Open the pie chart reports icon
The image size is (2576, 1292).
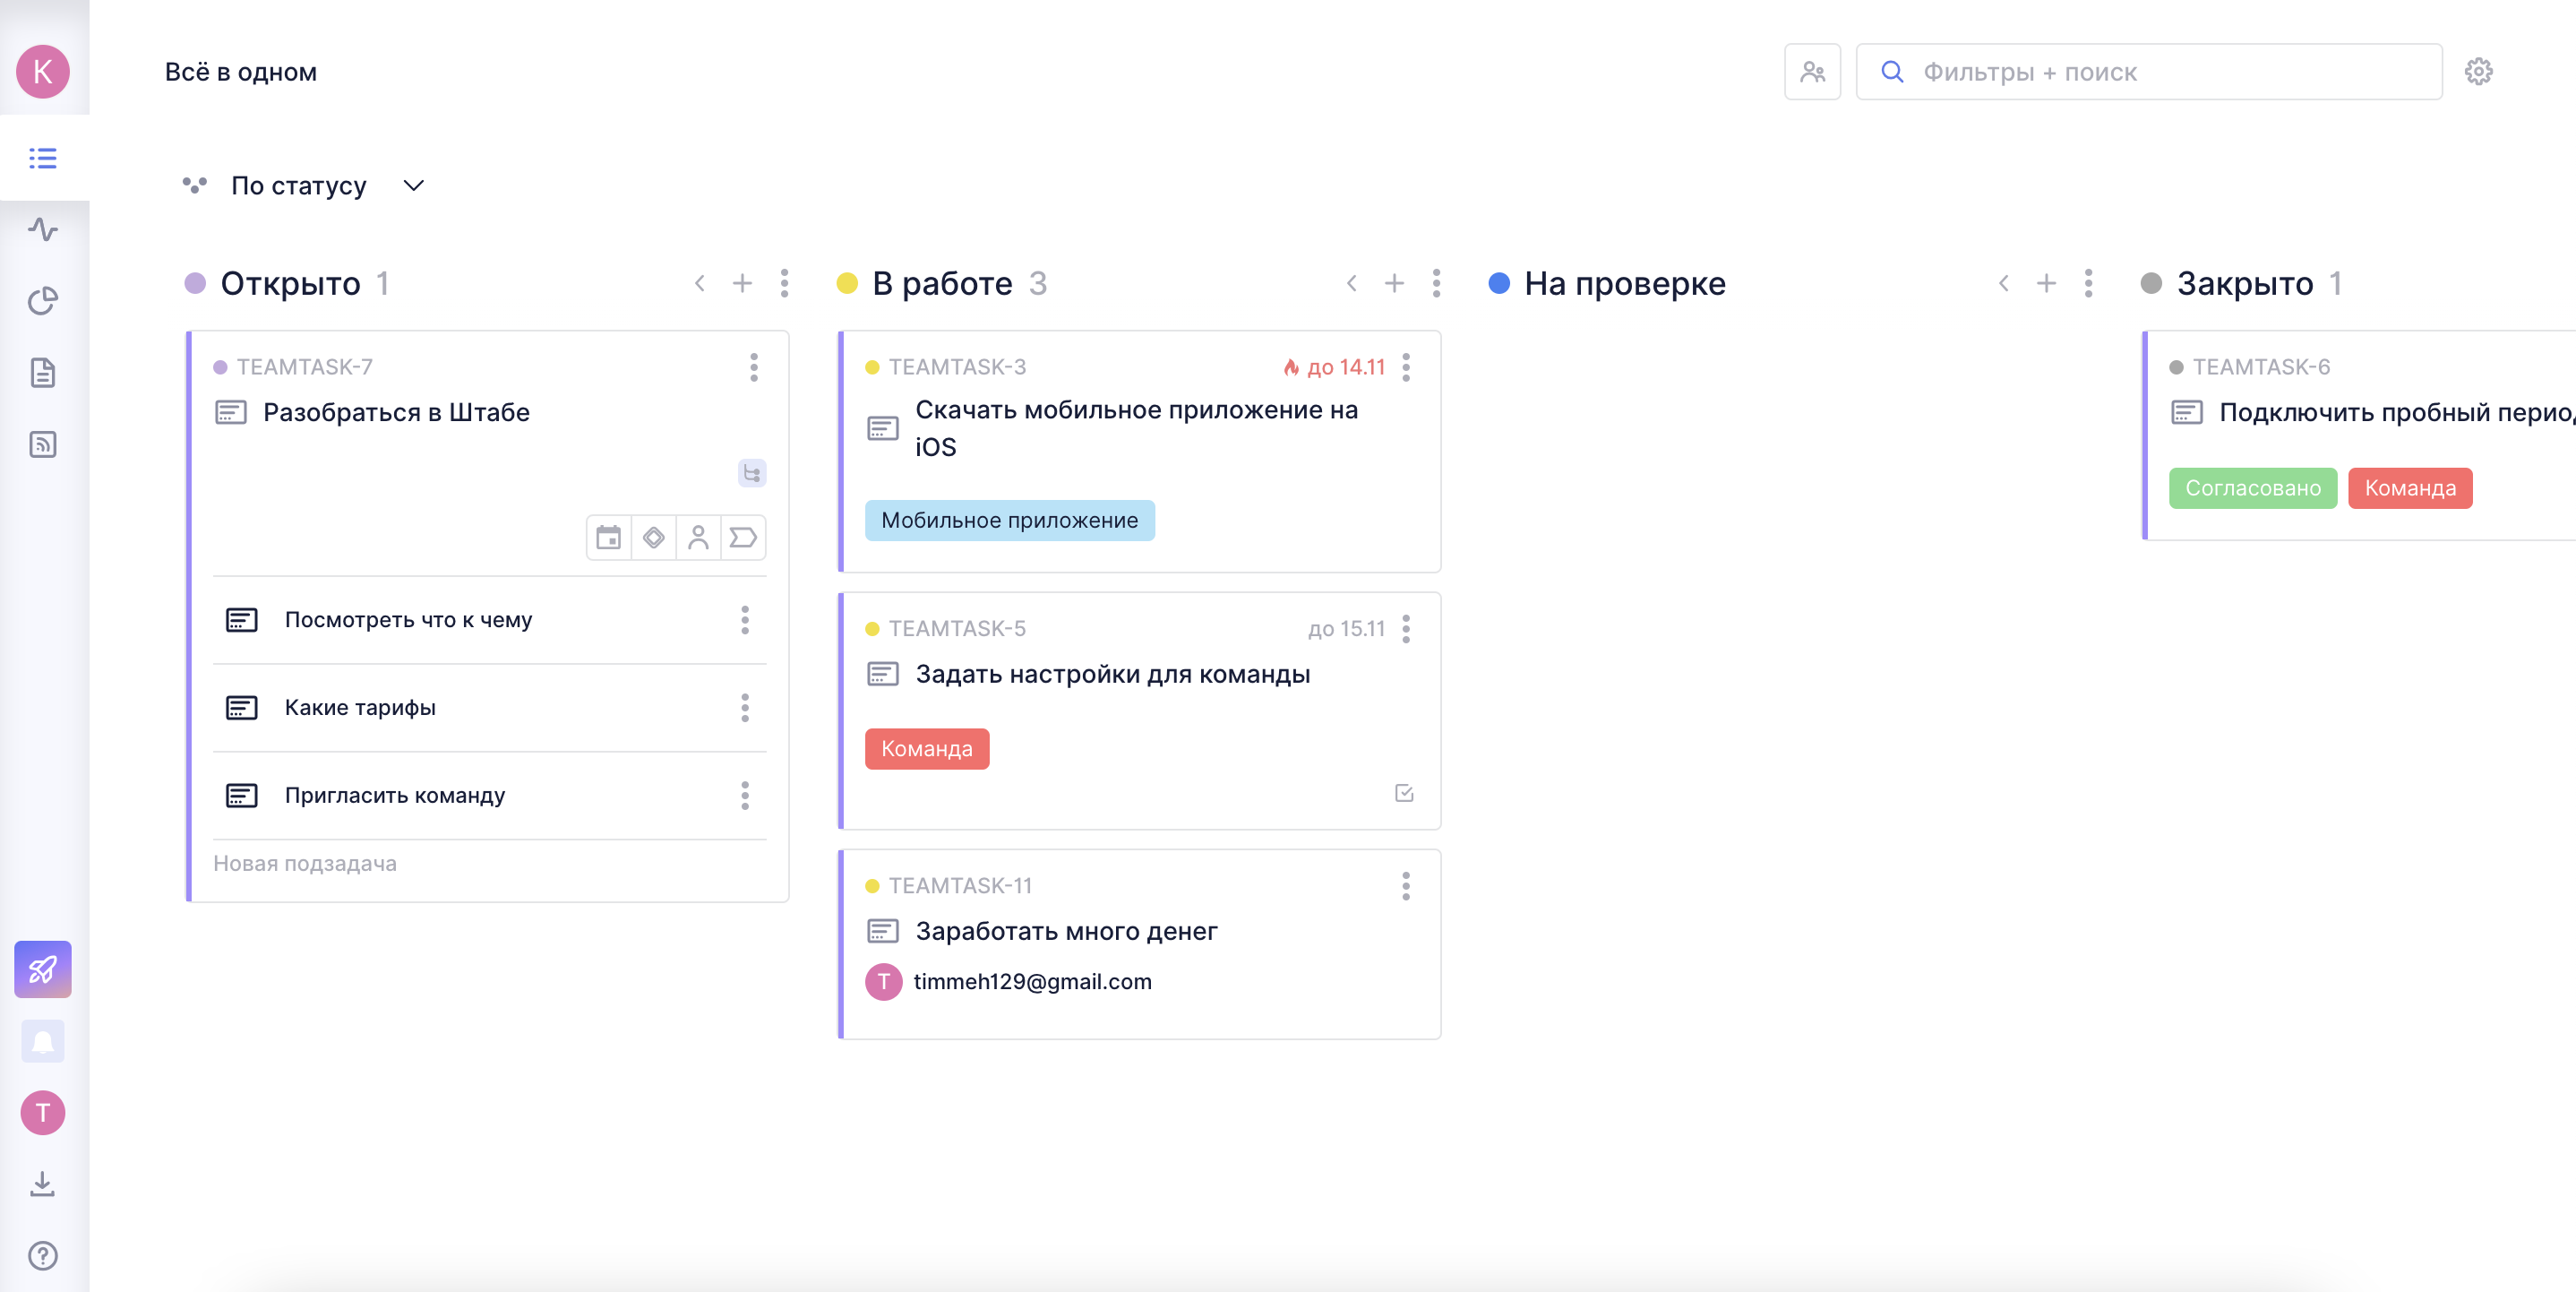(x=43, y=301)
